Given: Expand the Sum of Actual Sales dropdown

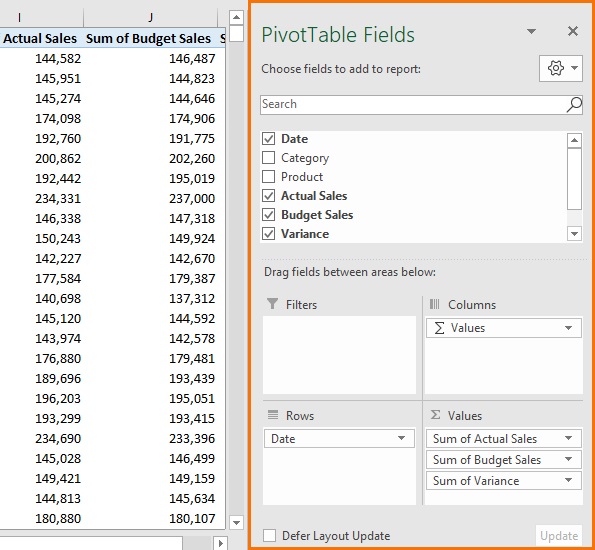Looking at the screenshot, I should pos(568,438).
